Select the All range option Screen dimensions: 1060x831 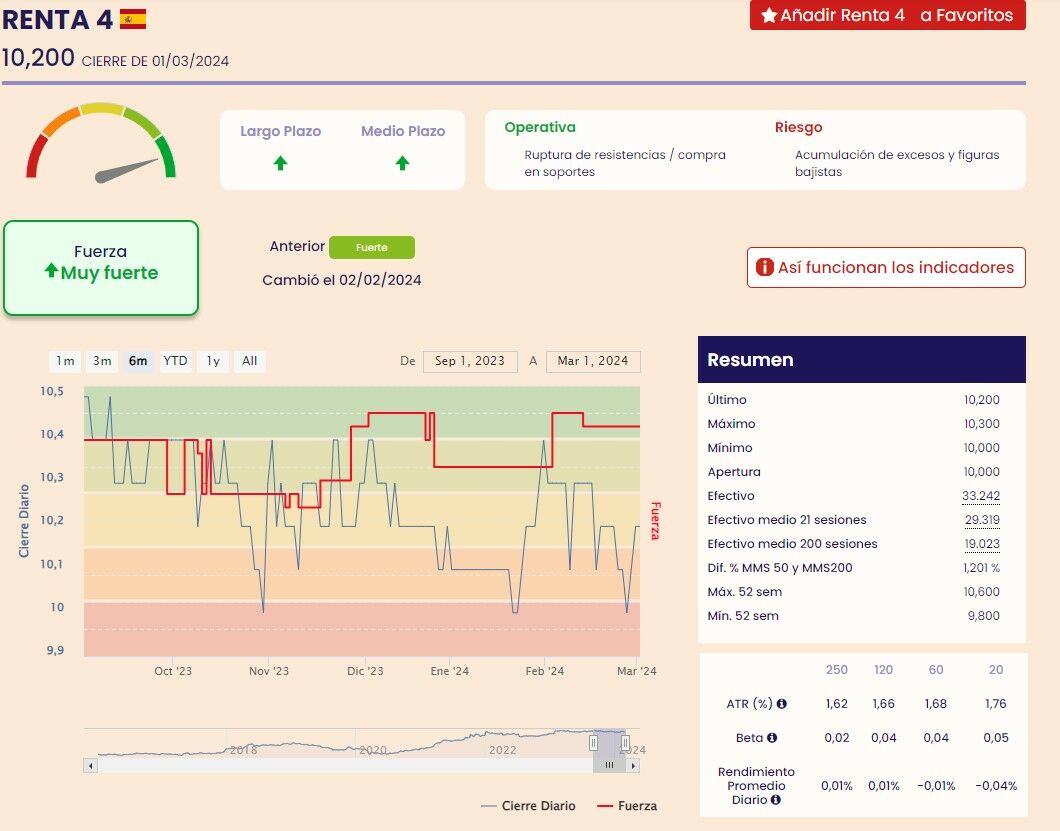pyautogui.click(x=250, y=361)
